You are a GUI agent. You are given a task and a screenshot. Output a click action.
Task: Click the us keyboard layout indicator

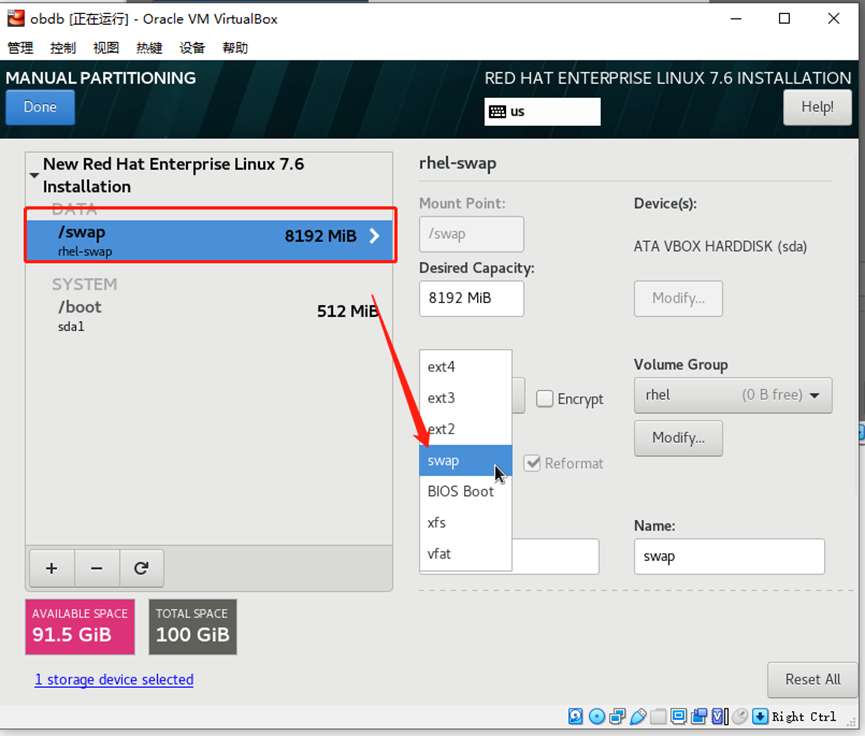coord(542,111)
